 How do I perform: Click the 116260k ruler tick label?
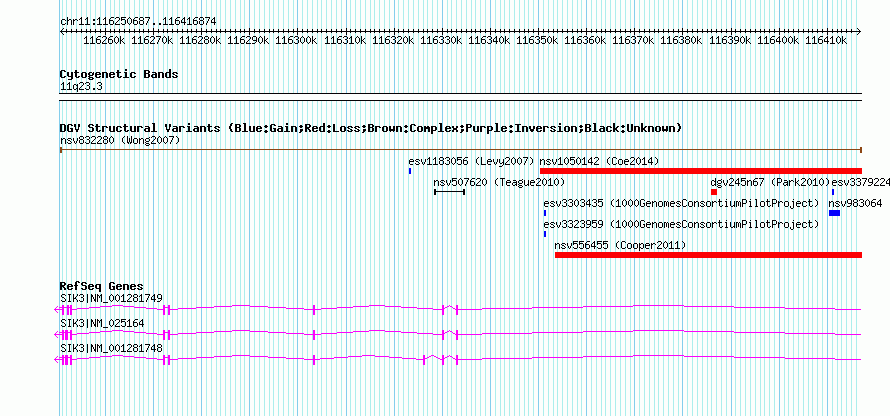(x=104, y=40)
